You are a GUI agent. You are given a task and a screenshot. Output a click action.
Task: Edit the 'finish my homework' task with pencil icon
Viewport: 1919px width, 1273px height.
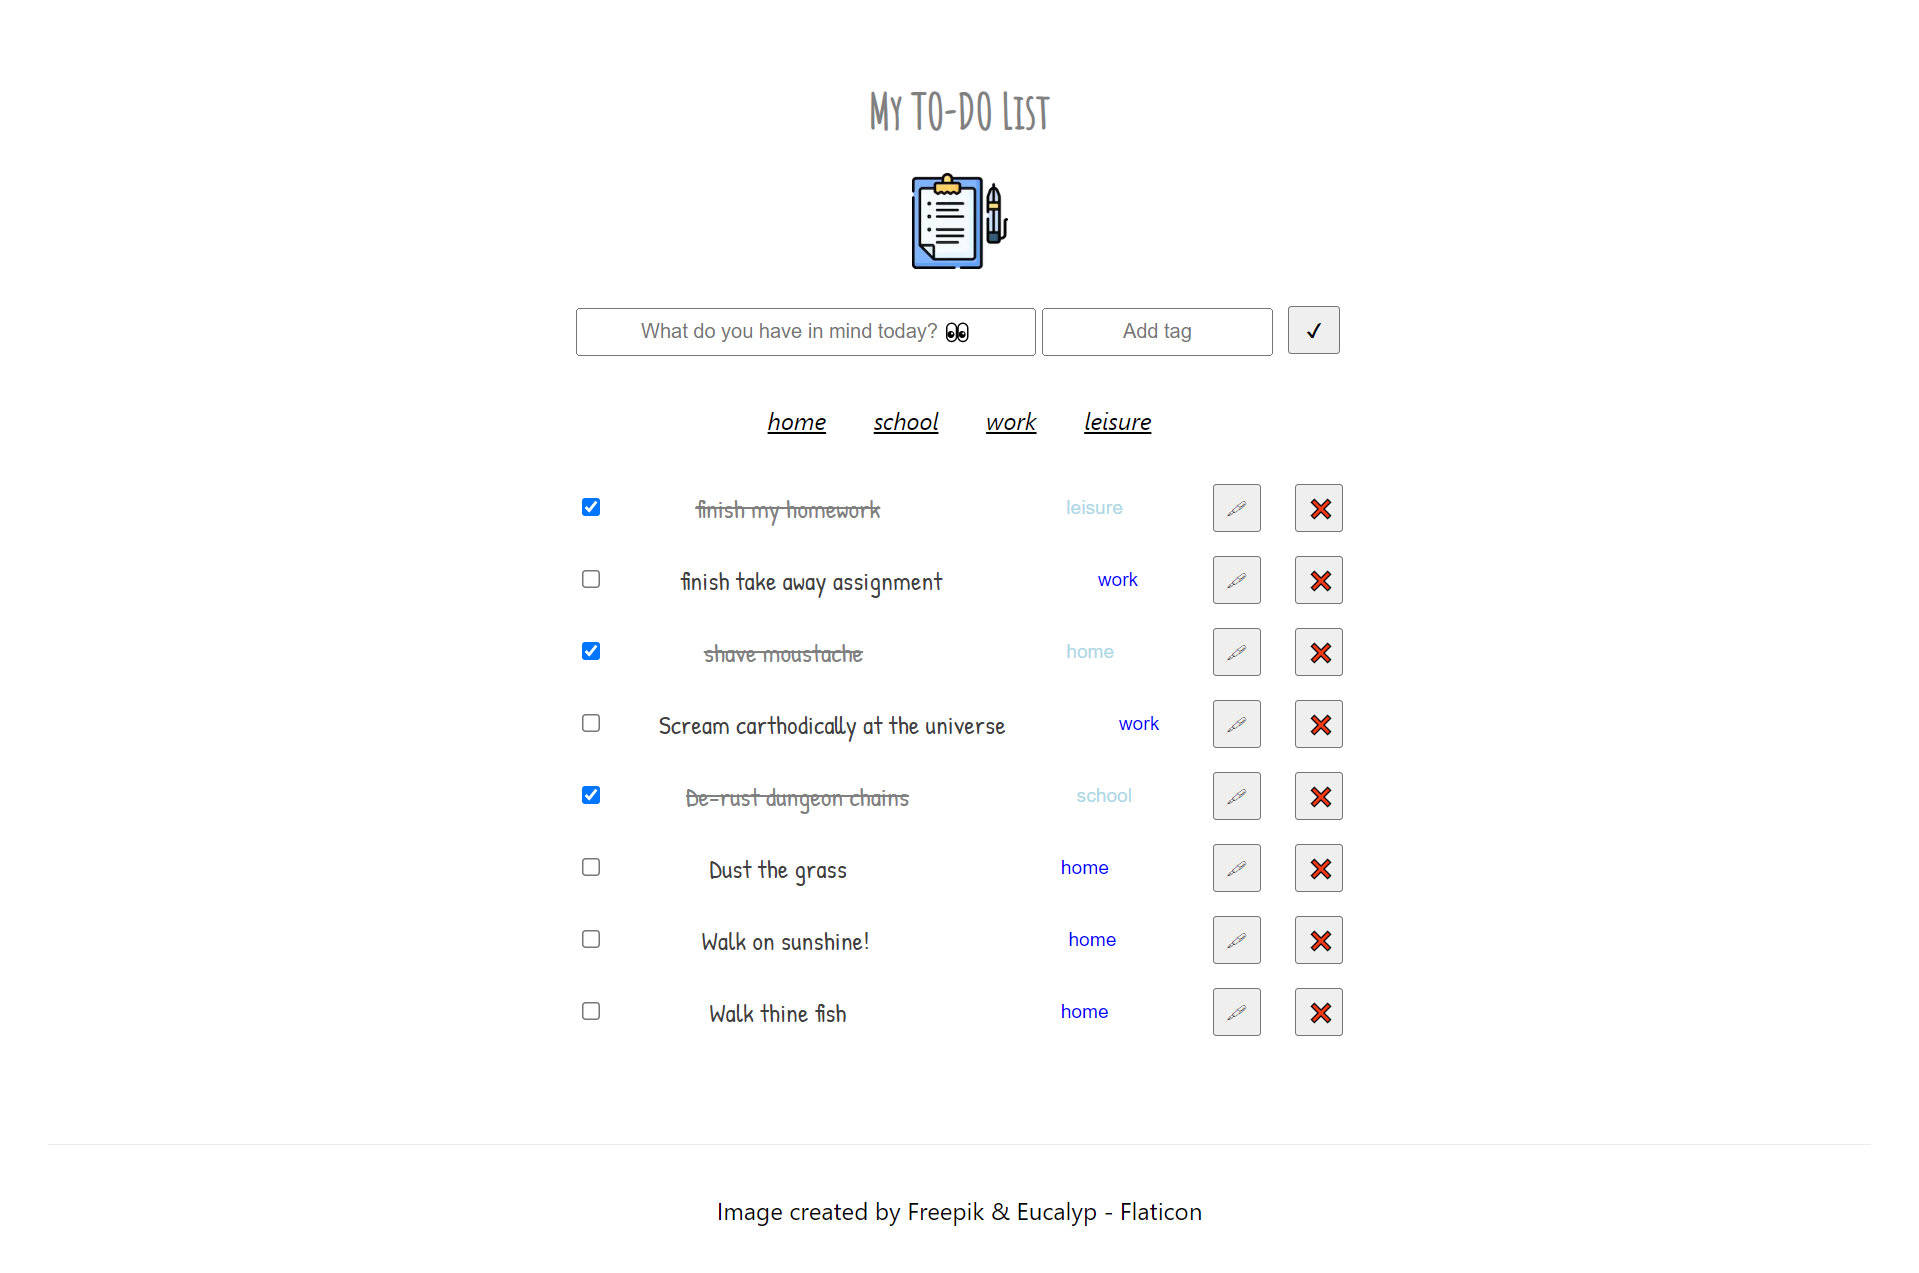(x=1236, y=508)
